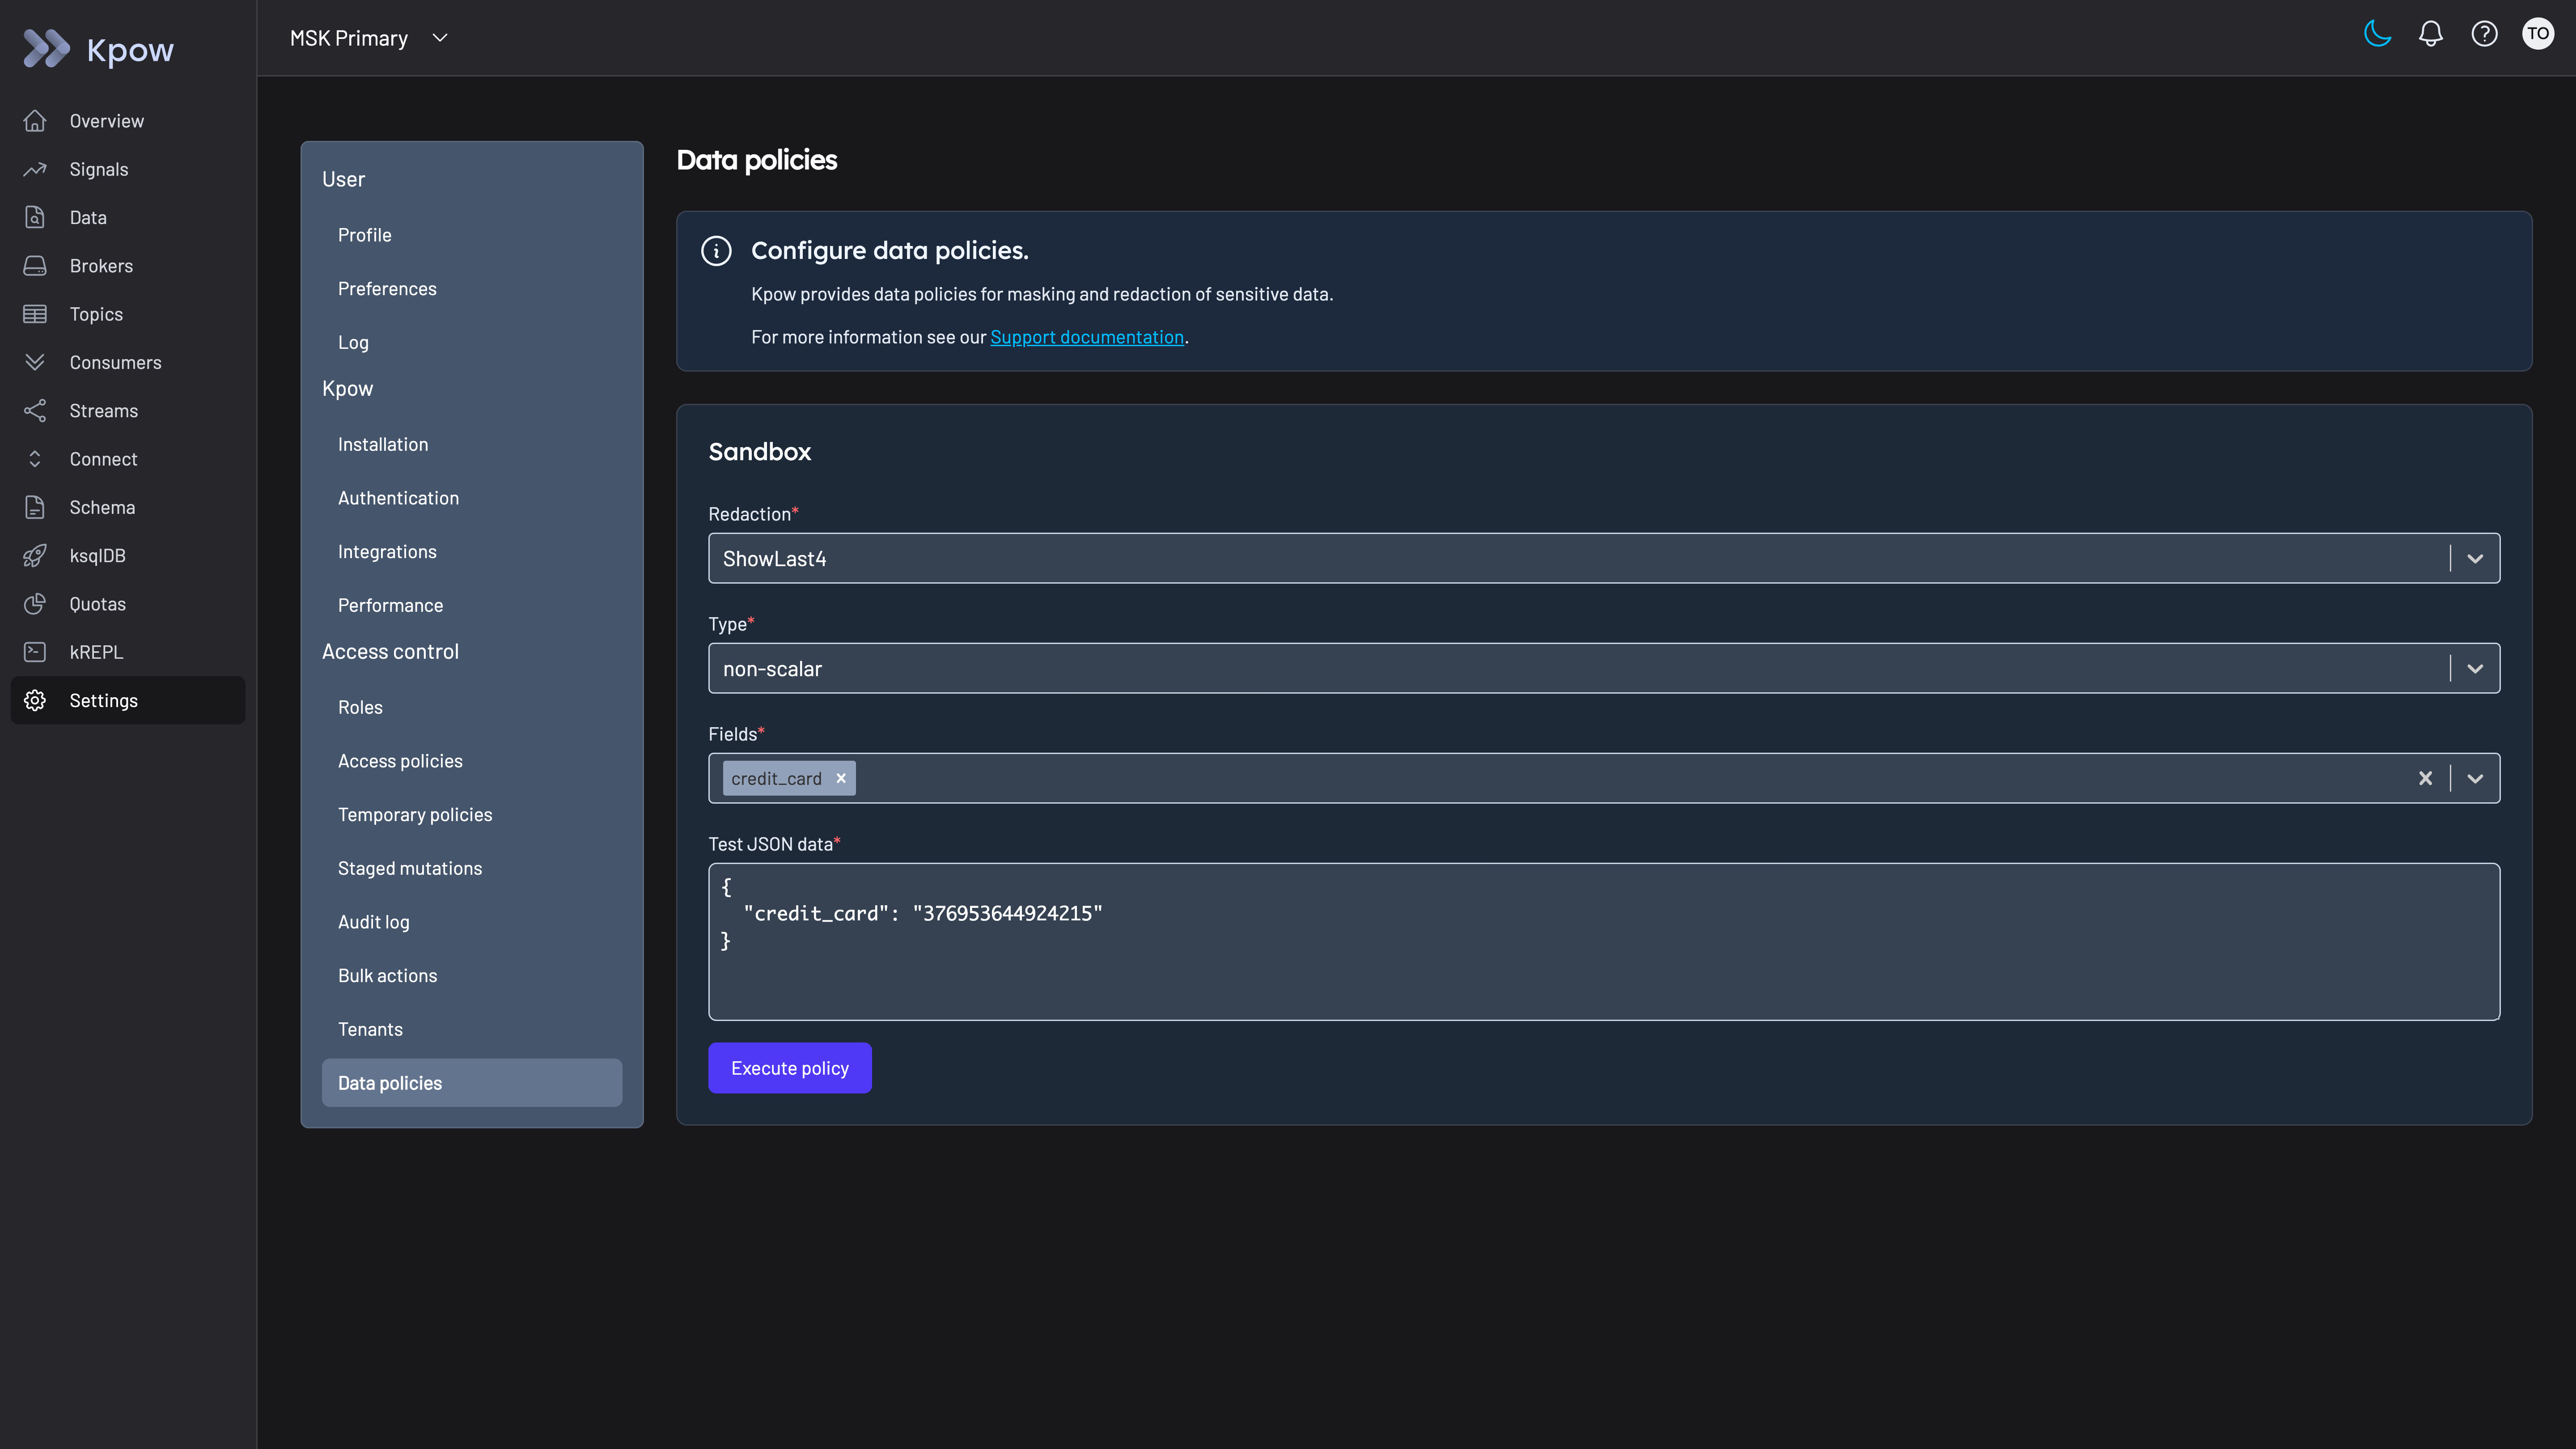2576x1449 pixels.
Task: Open the TO user avatar menu
Action: (x=2538, y=34)
